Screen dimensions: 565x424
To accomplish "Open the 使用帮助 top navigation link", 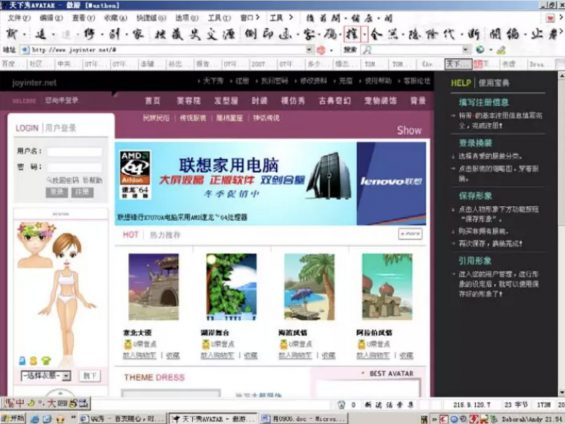I will (378, 81).
